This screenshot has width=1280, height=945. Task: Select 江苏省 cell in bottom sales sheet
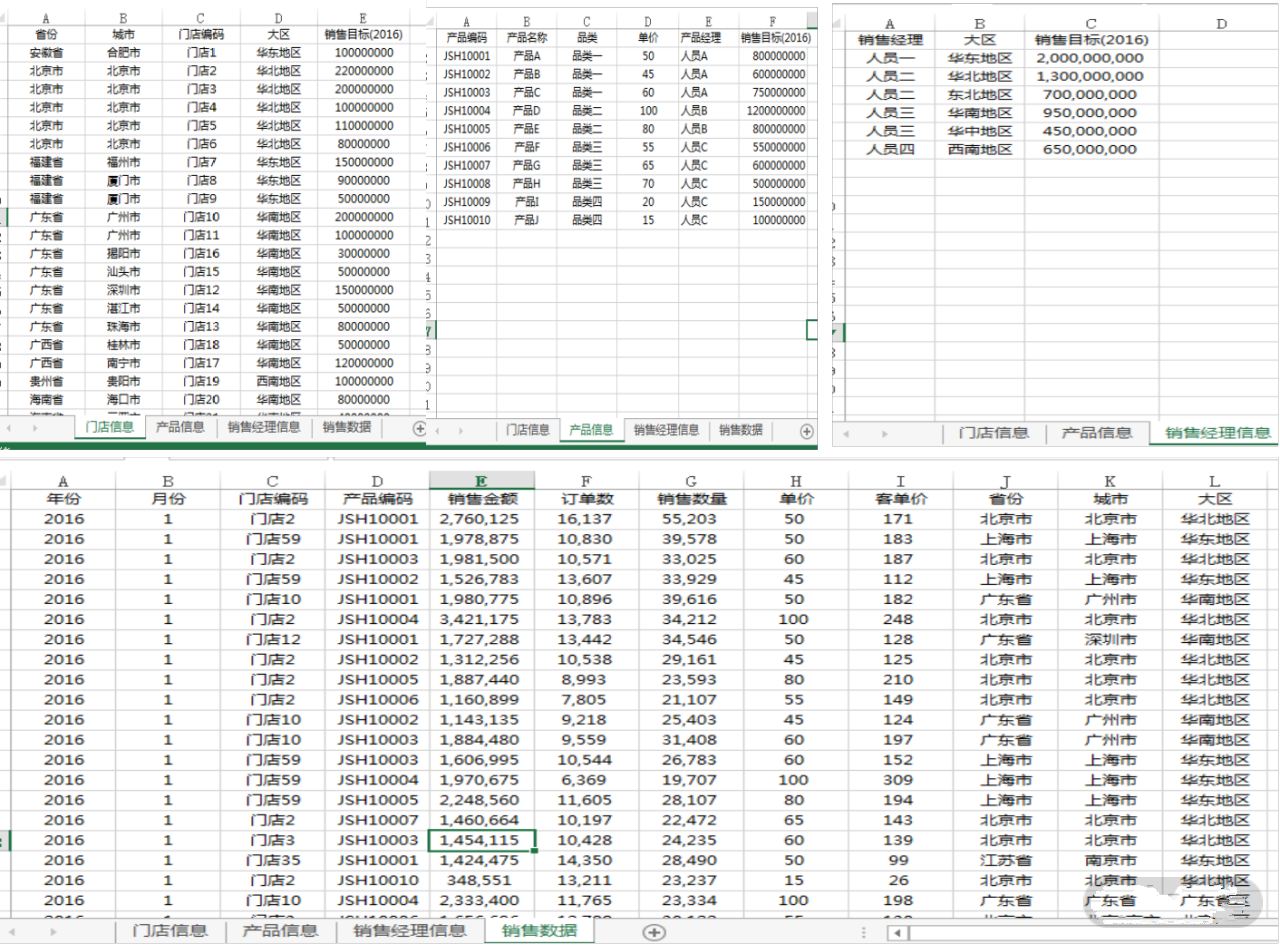[1005, 860]
